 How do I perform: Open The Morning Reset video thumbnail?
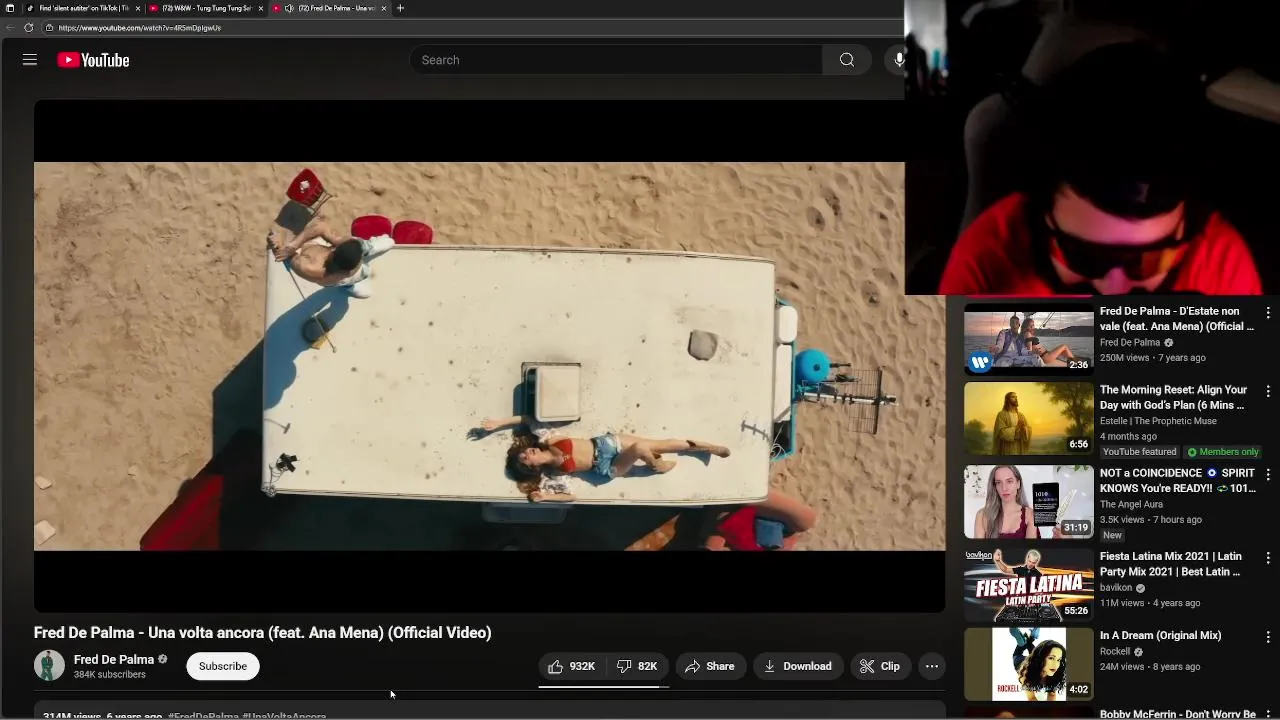coord(1029,418)
